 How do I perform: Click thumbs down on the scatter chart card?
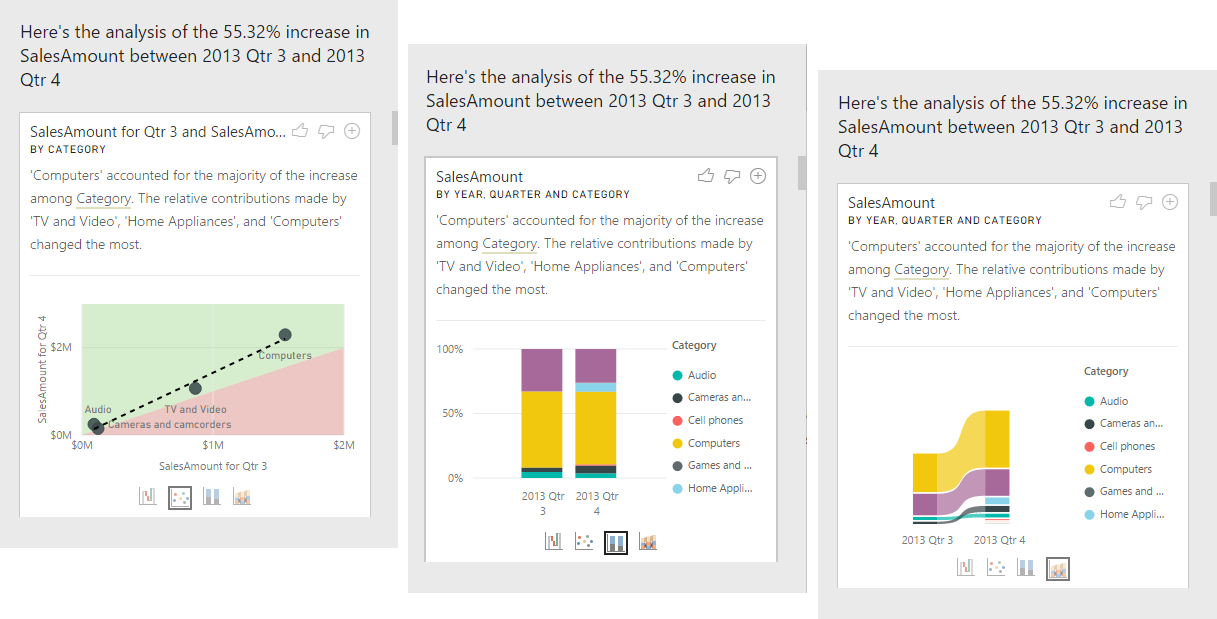326,131
